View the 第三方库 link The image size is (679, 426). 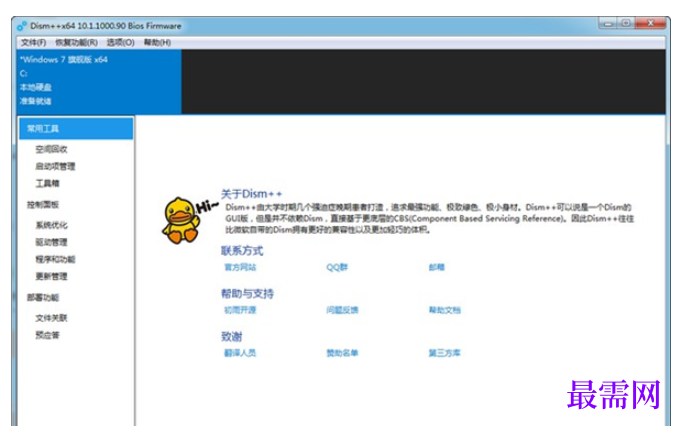pyautogui.click(x=445, y=353)
